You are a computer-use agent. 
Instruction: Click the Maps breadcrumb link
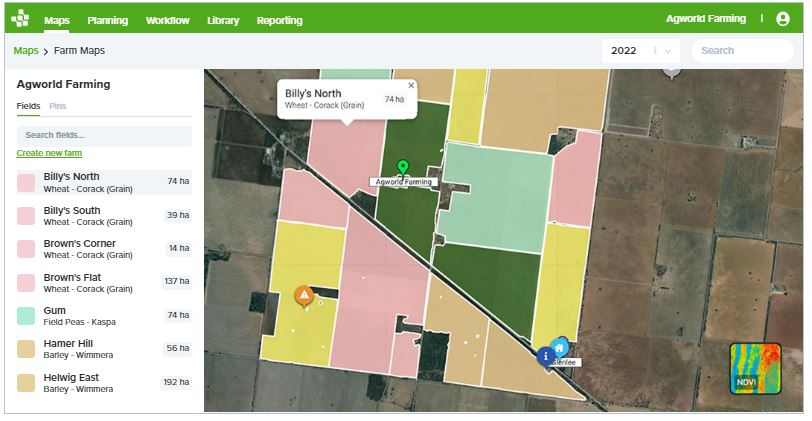coord(25,51)
